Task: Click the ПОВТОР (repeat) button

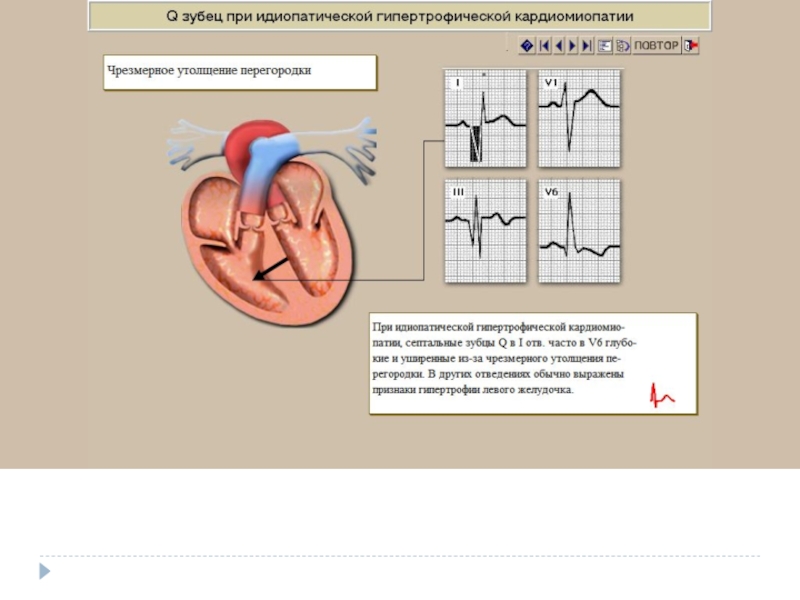Action: click(656, 45)
